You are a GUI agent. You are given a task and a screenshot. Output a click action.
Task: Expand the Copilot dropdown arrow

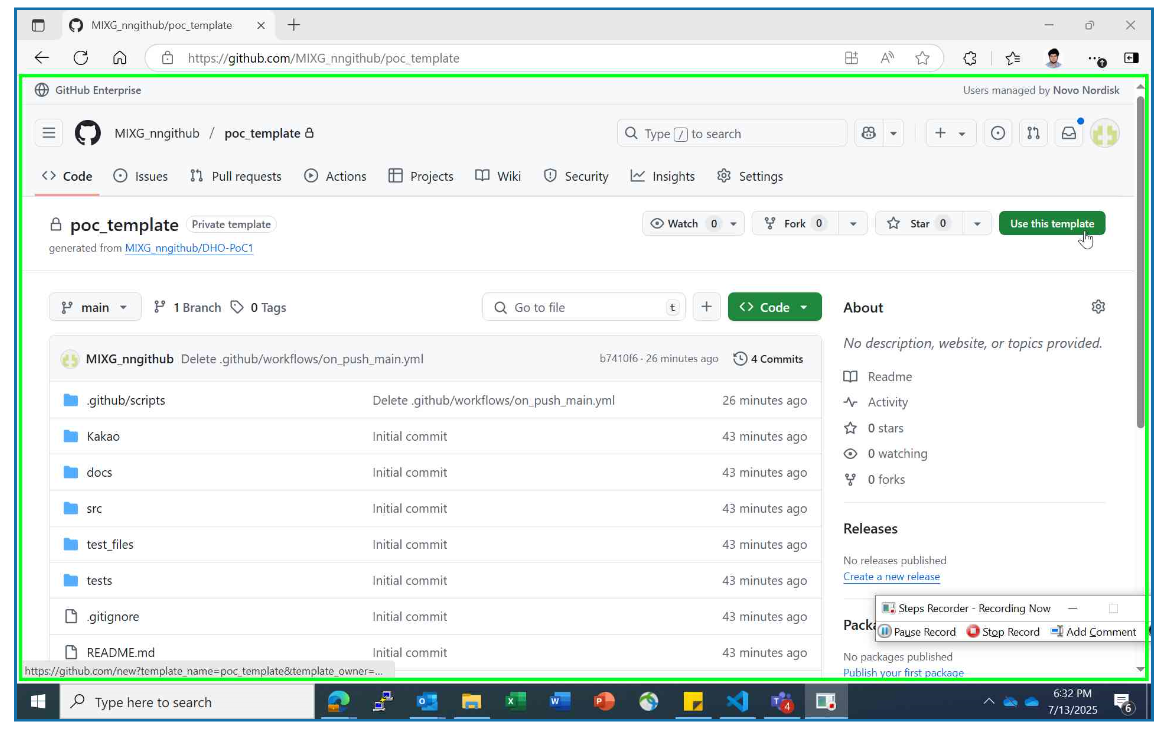[893, 134]
